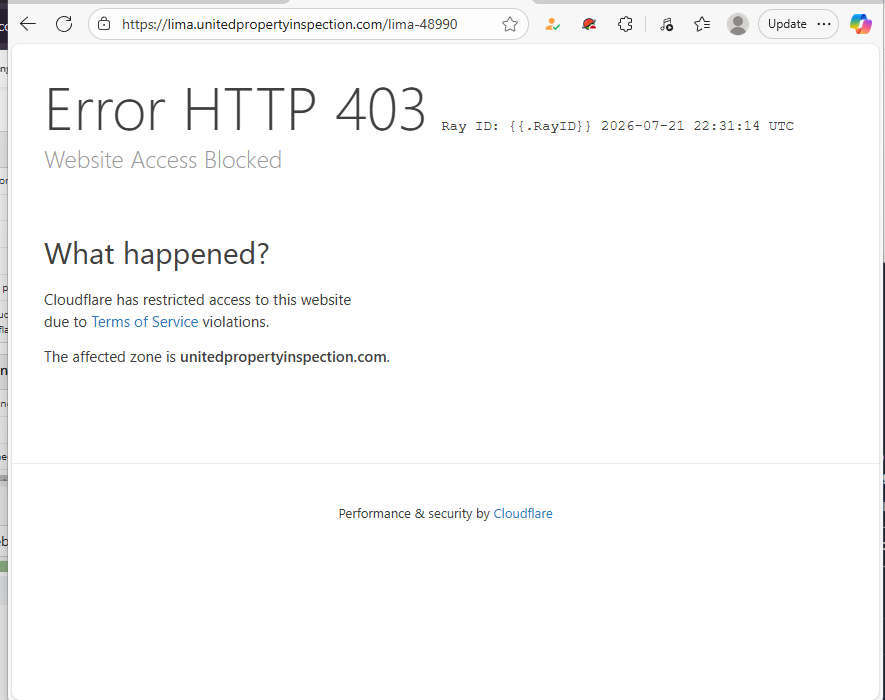Open the orange person-checkmark extension icon
The image size is (885, 700).
click(x=553, y=24)
